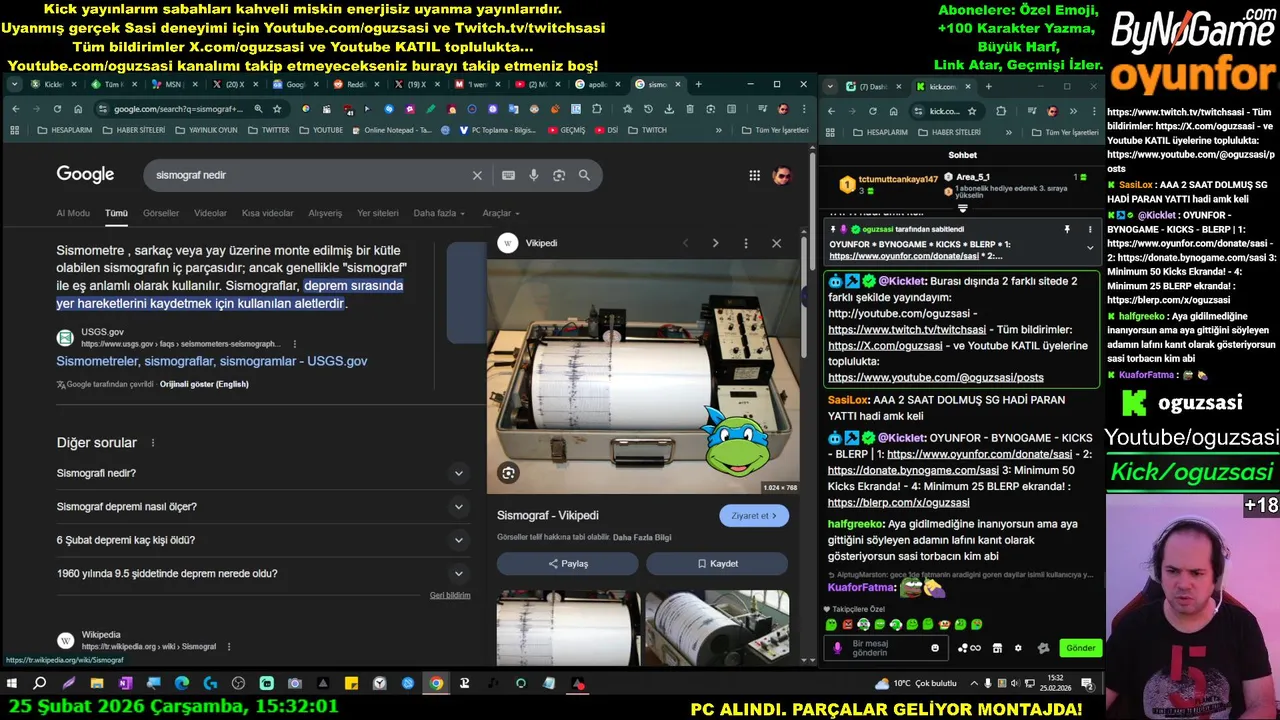The width and height of the screenshot is (1280, 720).
Task: Open Diğer sorular three-dot menu
Action: 153,443
